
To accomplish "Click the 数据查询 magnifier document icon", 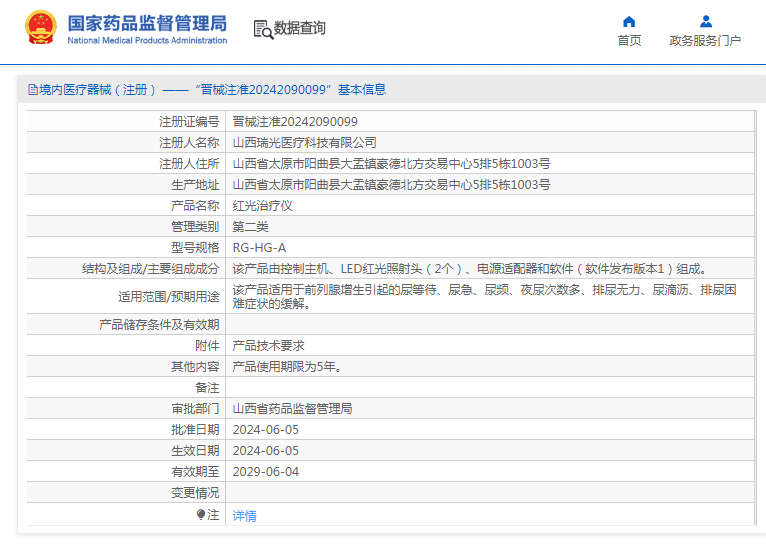I will pos(263,29).
